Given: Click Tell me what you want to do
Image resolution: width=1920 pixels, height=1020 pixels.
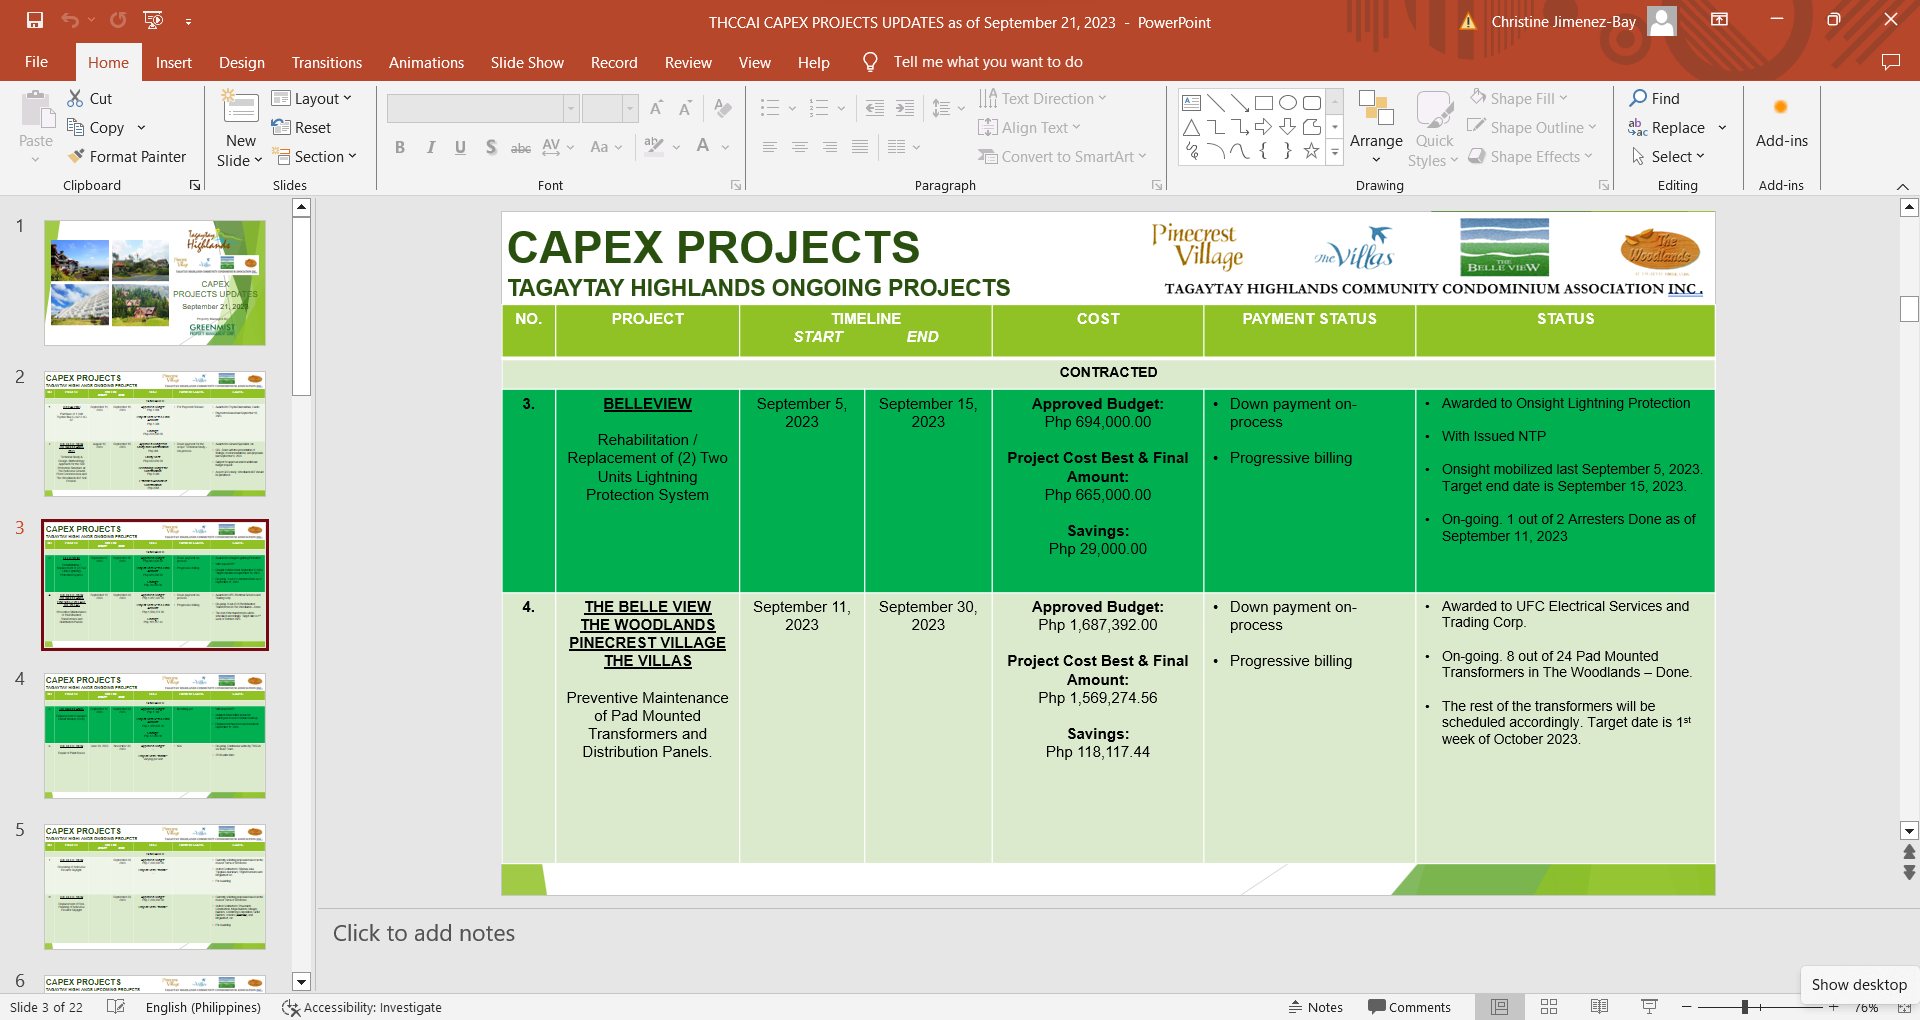Looking at the screenshot, I should click(x=988, y=62).
